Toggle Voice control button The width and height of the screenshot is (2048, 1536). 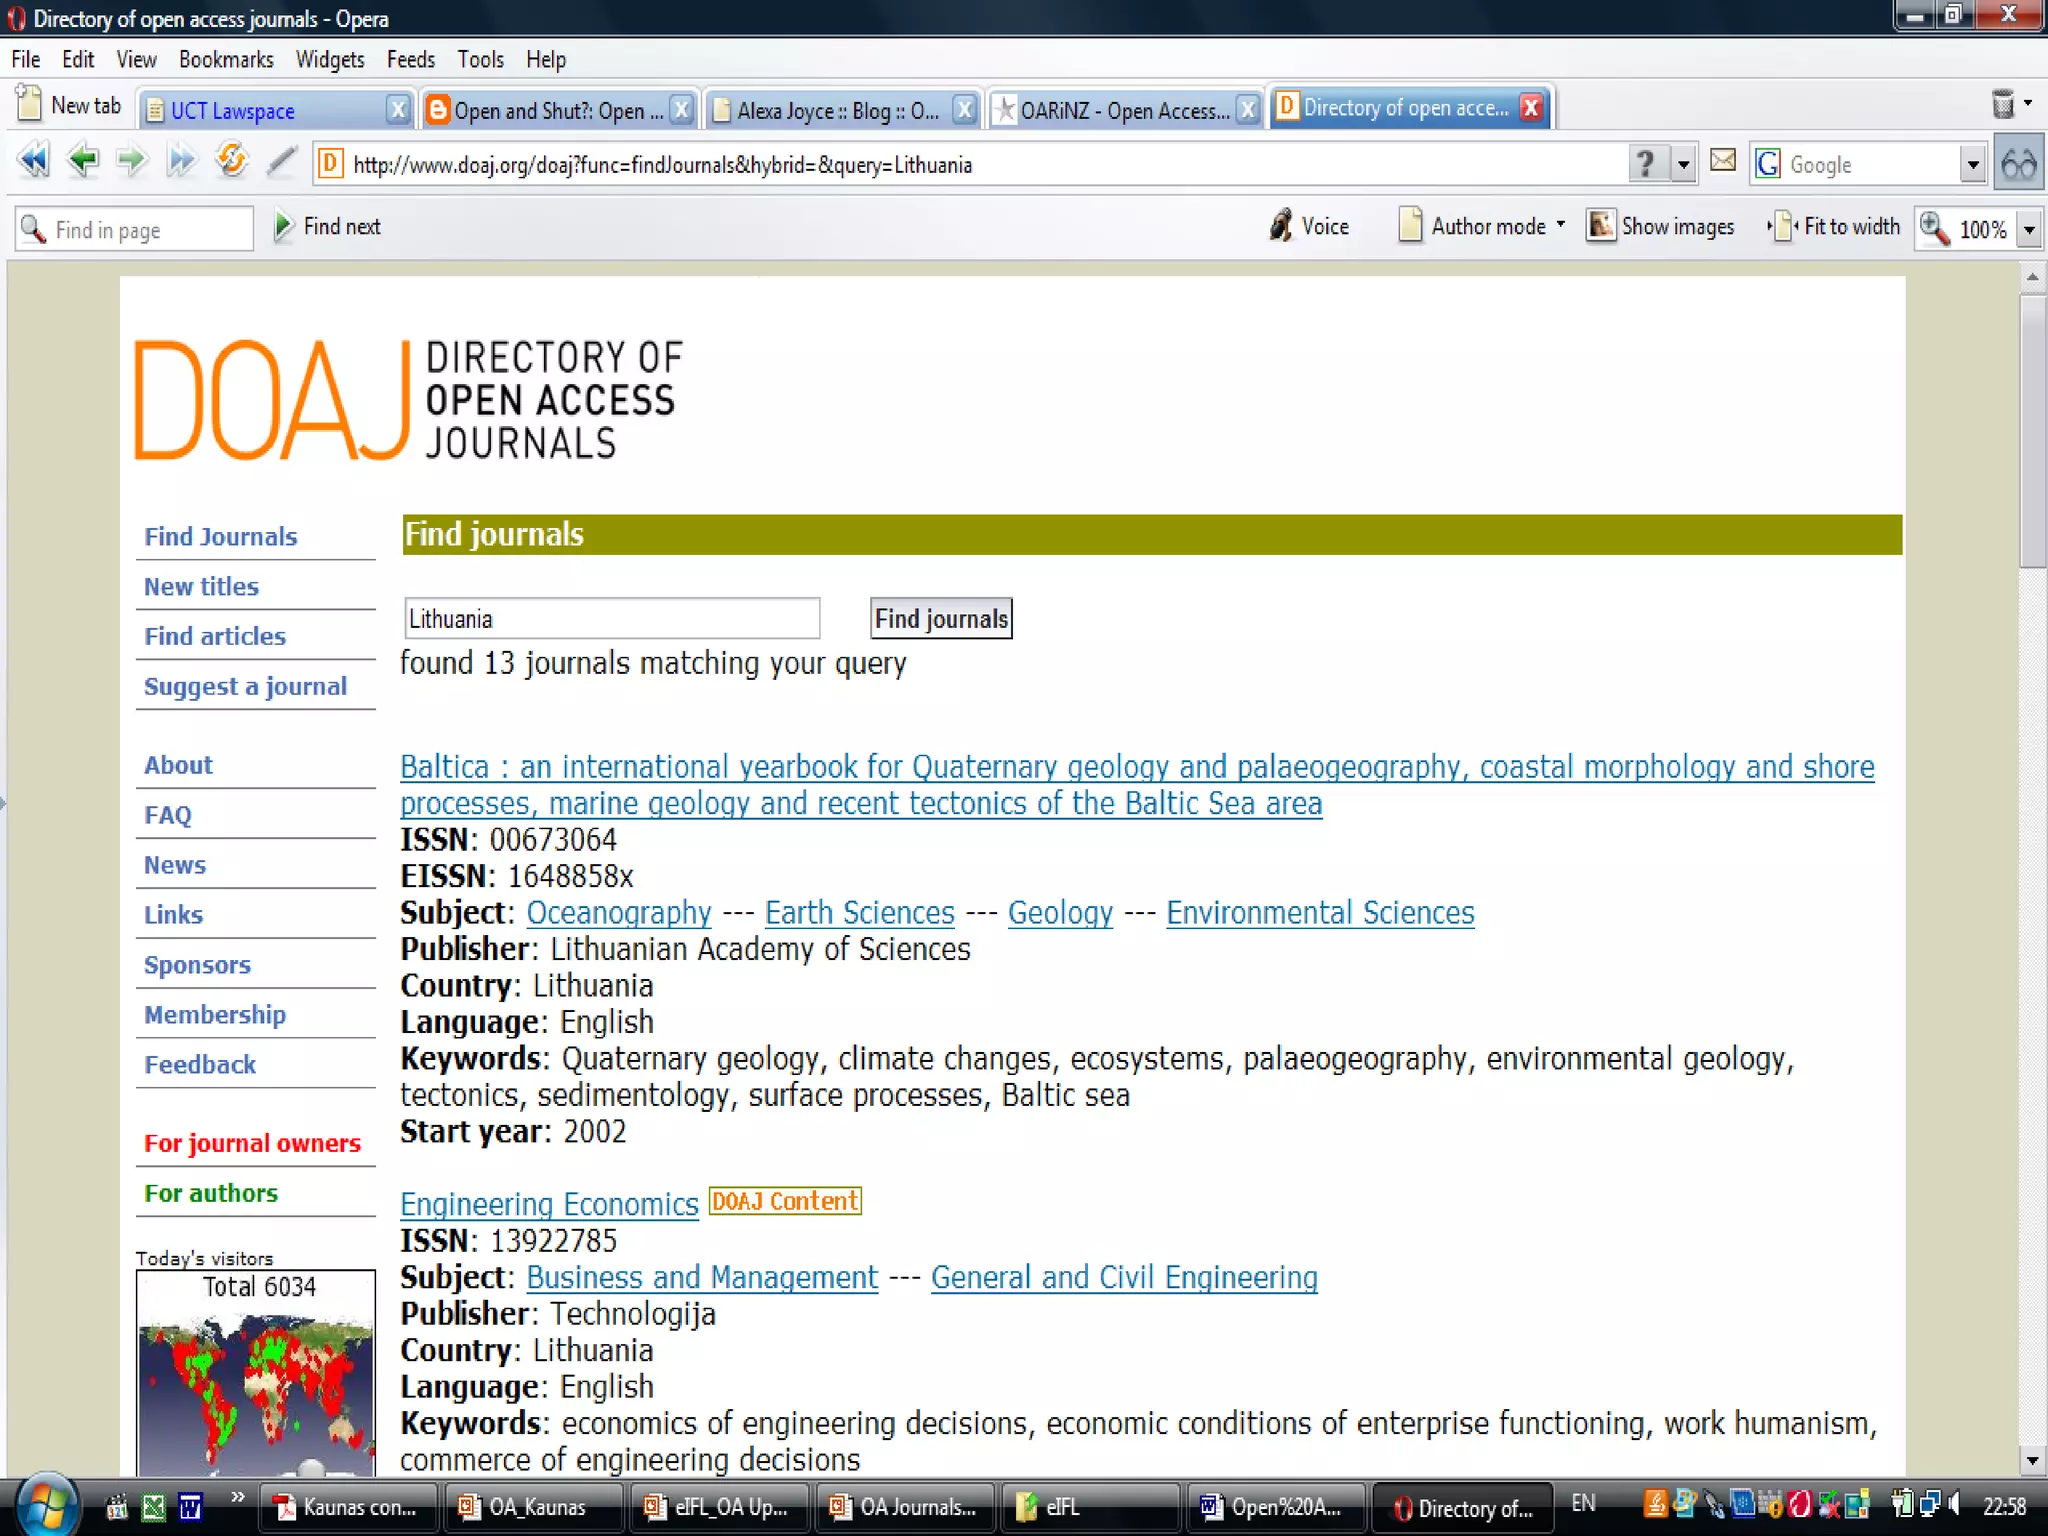click(x=1309, y=227)
